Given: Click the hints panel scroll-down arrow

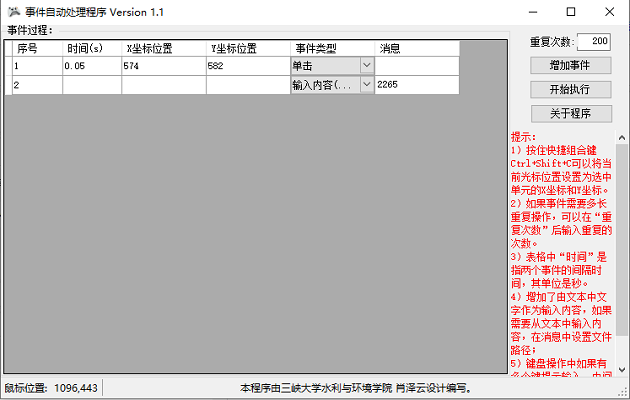Looking at the screenshot, I should tap(622, 369).
